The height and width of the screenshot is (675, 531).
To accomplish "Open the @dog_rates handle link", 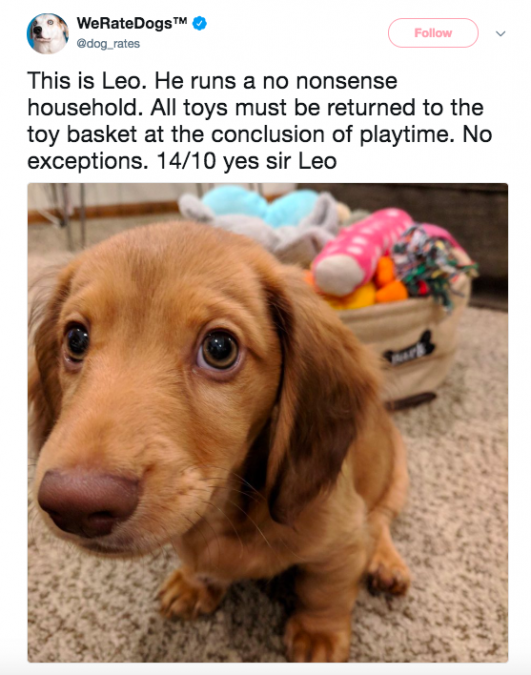I will click(x=108, y=44).
